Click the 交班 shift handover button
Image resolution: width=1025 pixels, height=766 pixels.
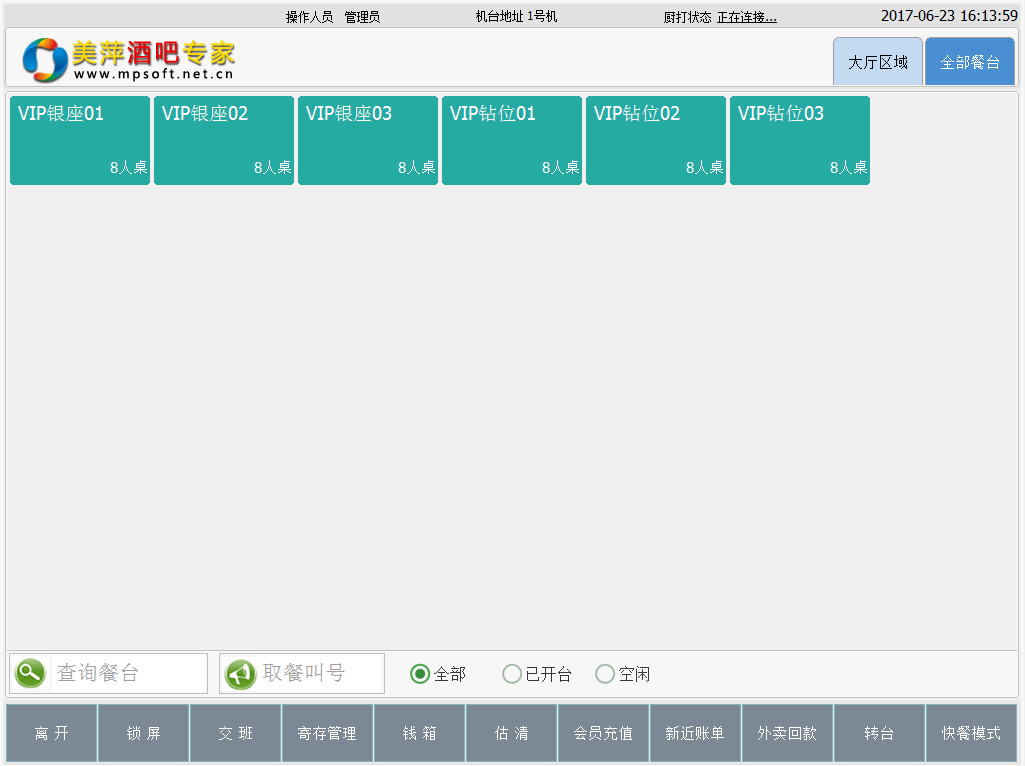235,733
